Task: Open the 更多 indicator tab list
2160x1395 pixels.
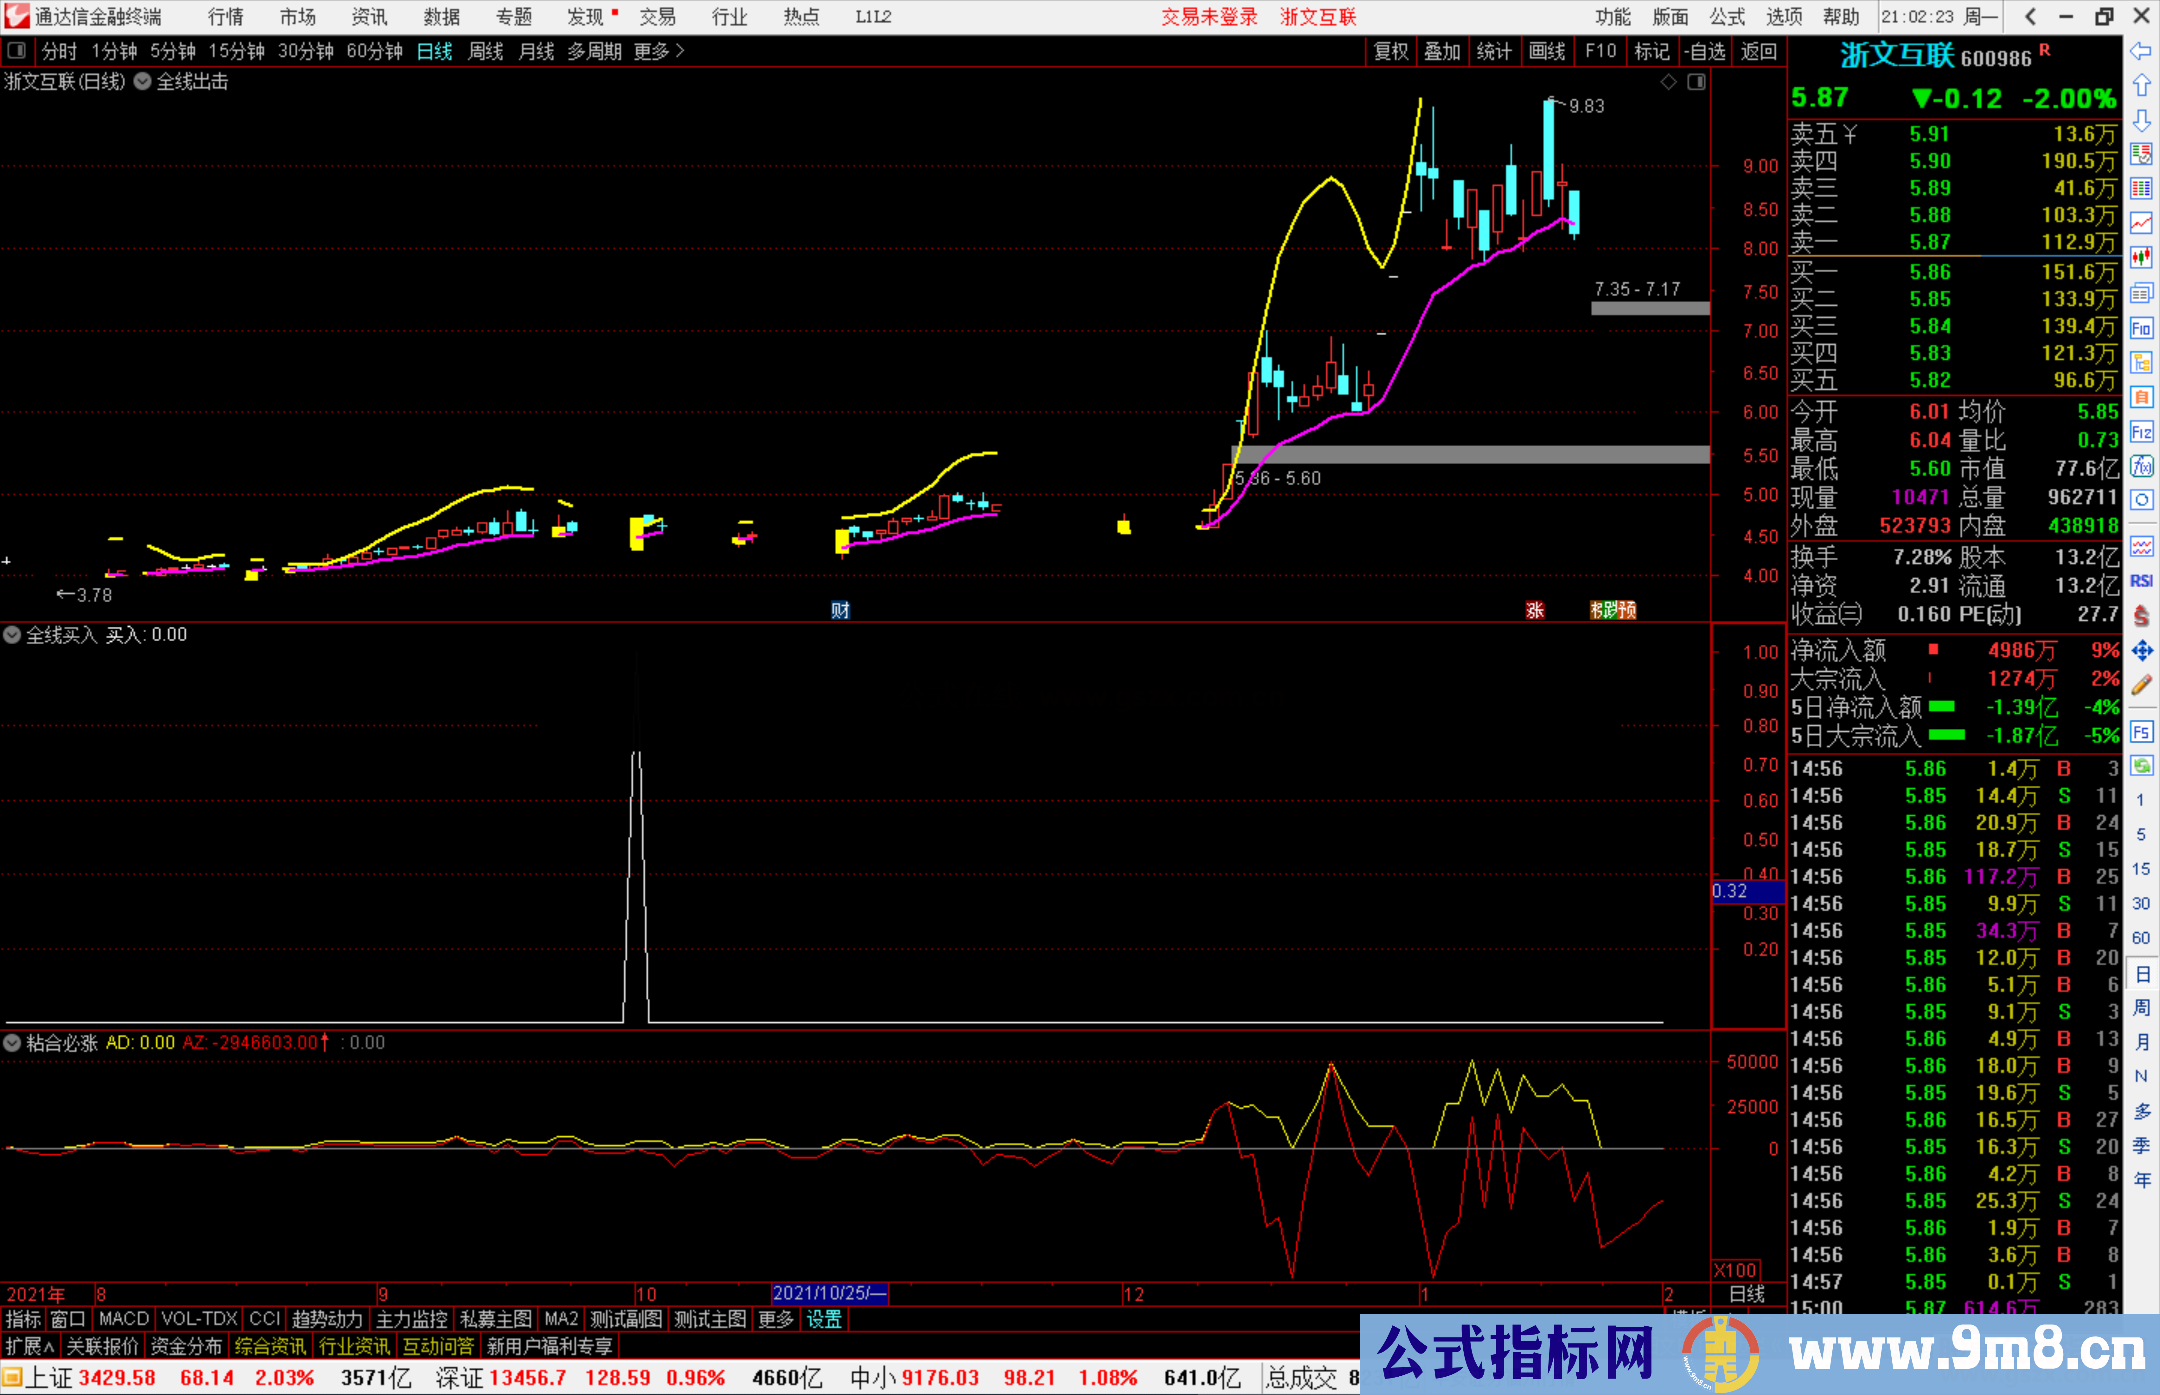Action: click(775, 1319)
